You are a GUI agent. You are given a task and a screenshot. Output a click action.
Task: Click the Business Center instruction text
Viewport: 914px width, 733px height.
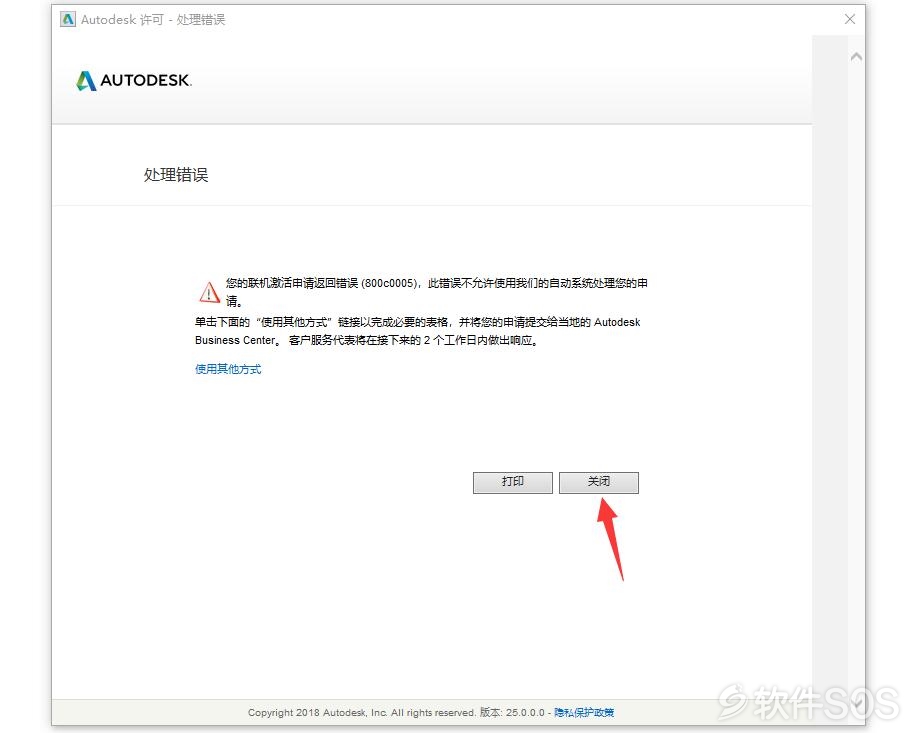417,331
